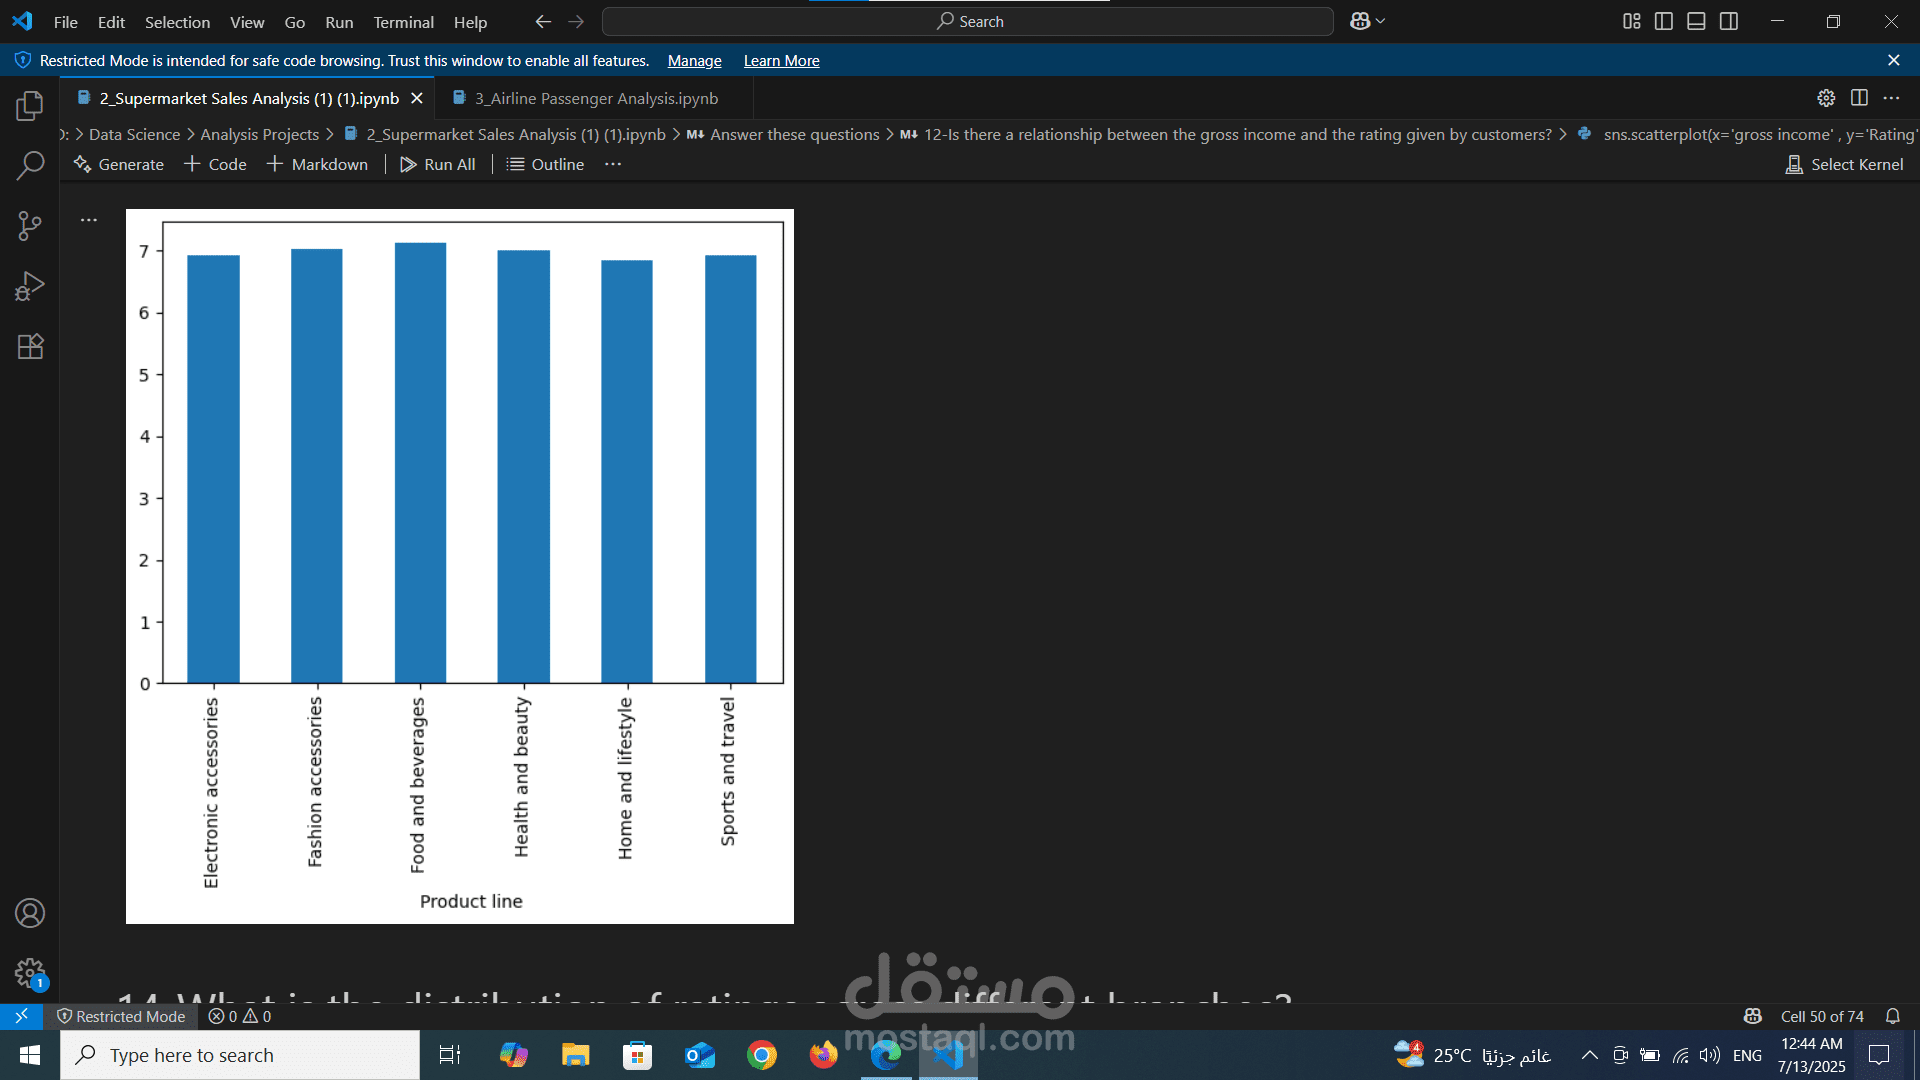The height and width of the screenshot is (1080, 1920).
Task: Open File Explorer from taskbar
Action: pos(575,1055)
